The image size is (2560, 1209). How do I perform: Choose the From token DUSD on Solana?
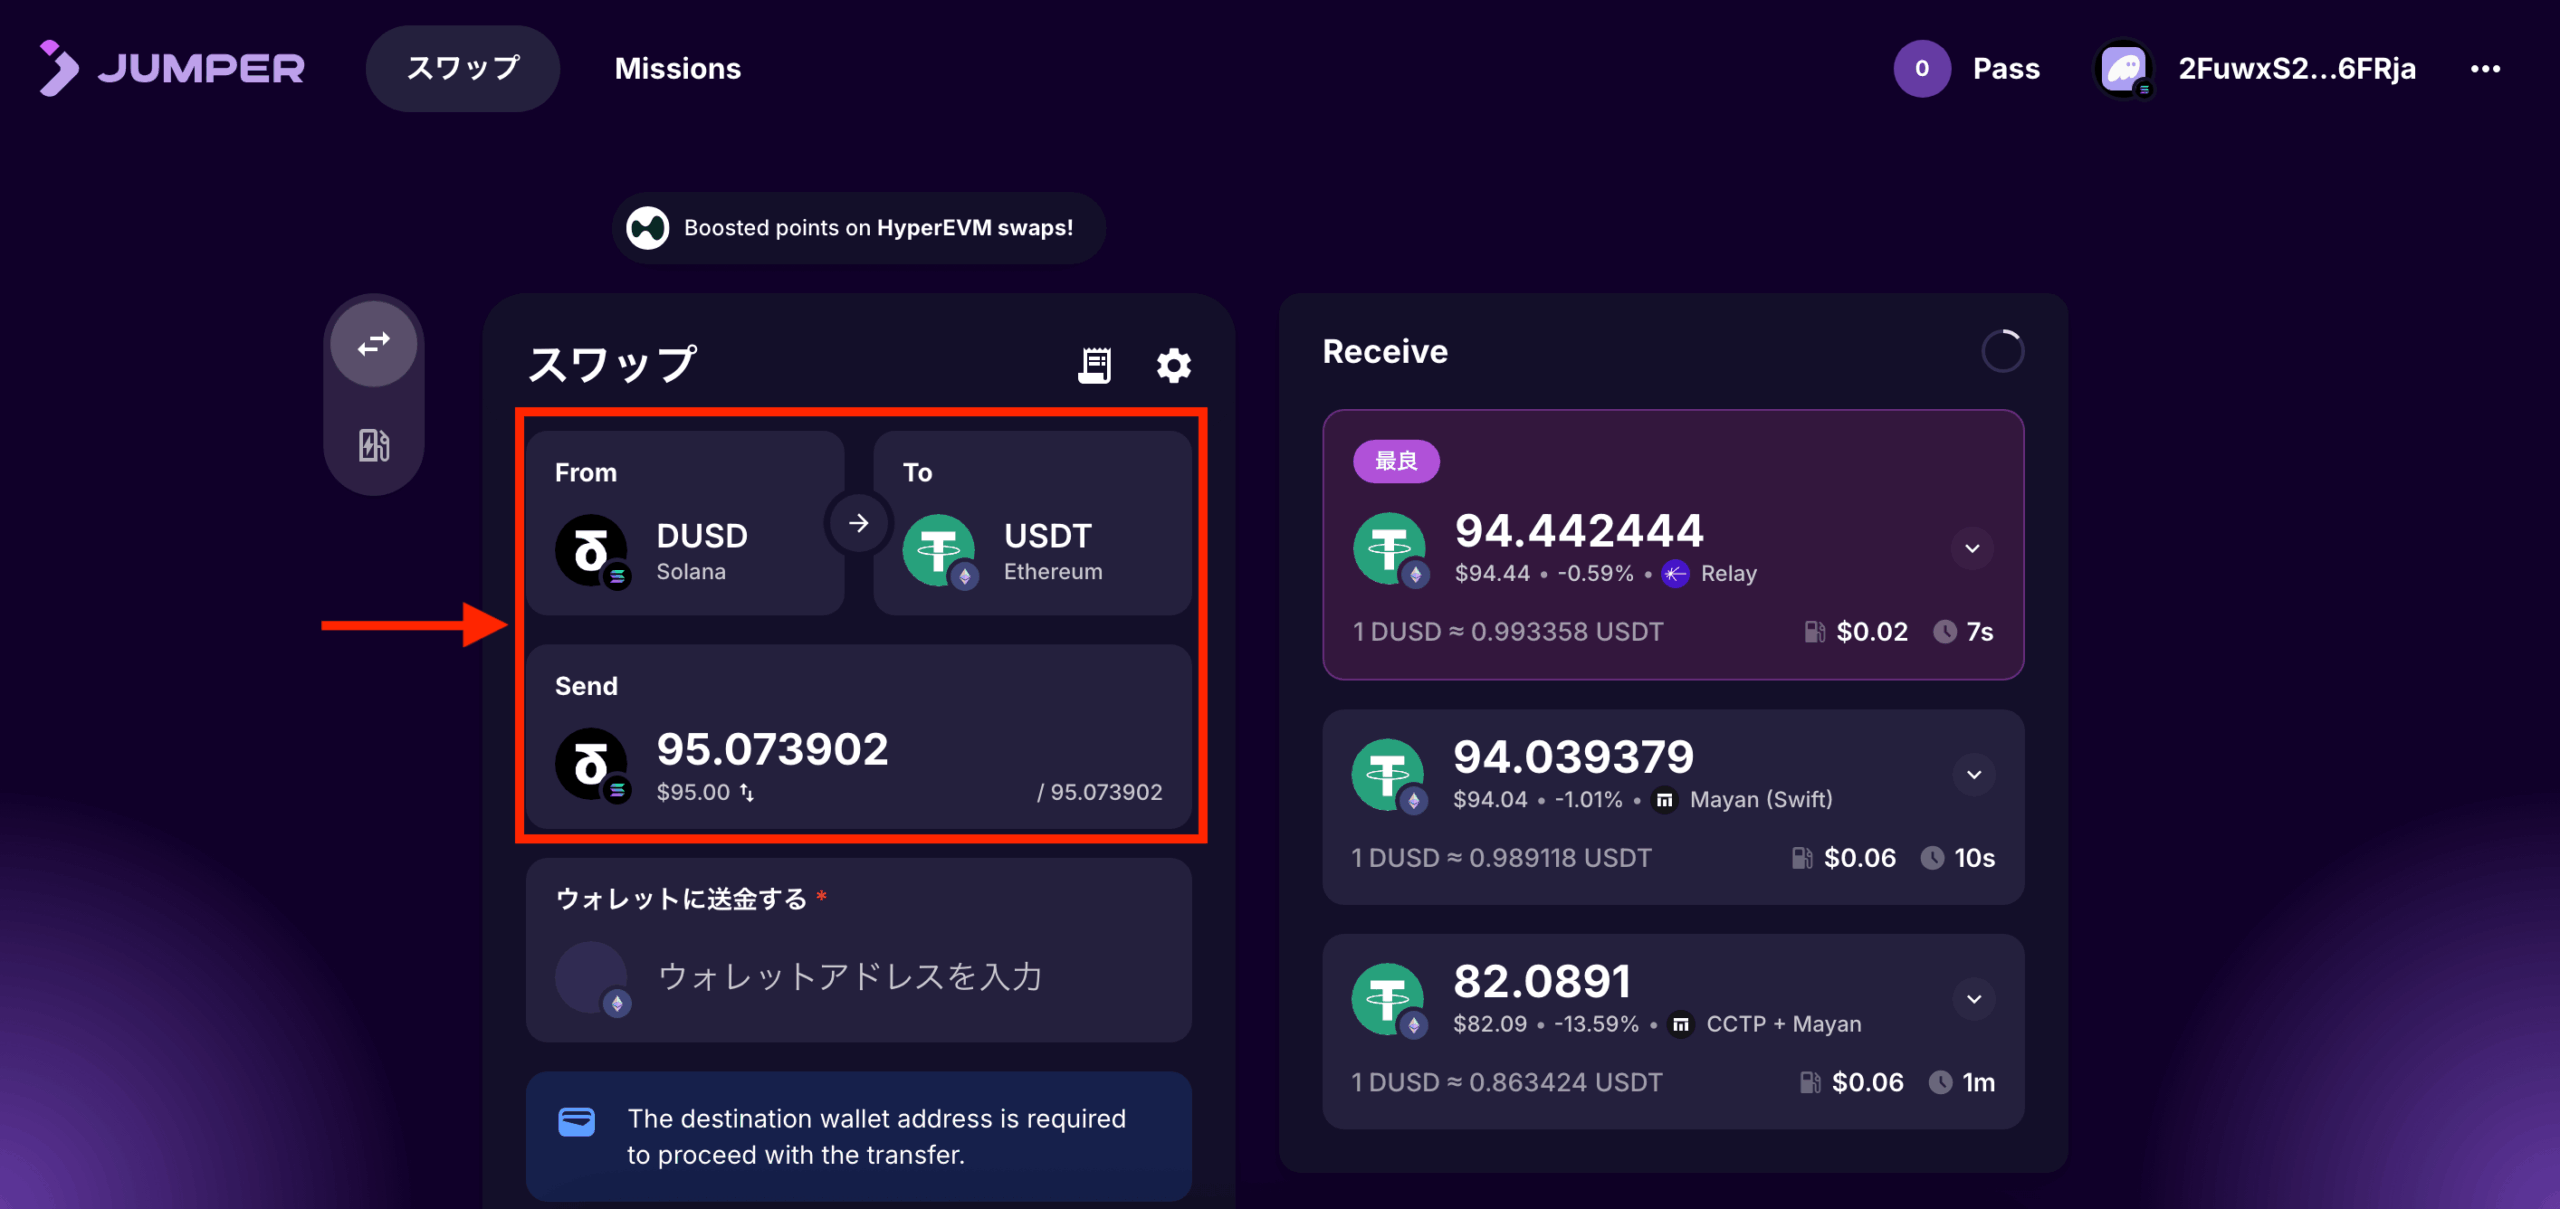pyautogui.click(x=685, y=523)
